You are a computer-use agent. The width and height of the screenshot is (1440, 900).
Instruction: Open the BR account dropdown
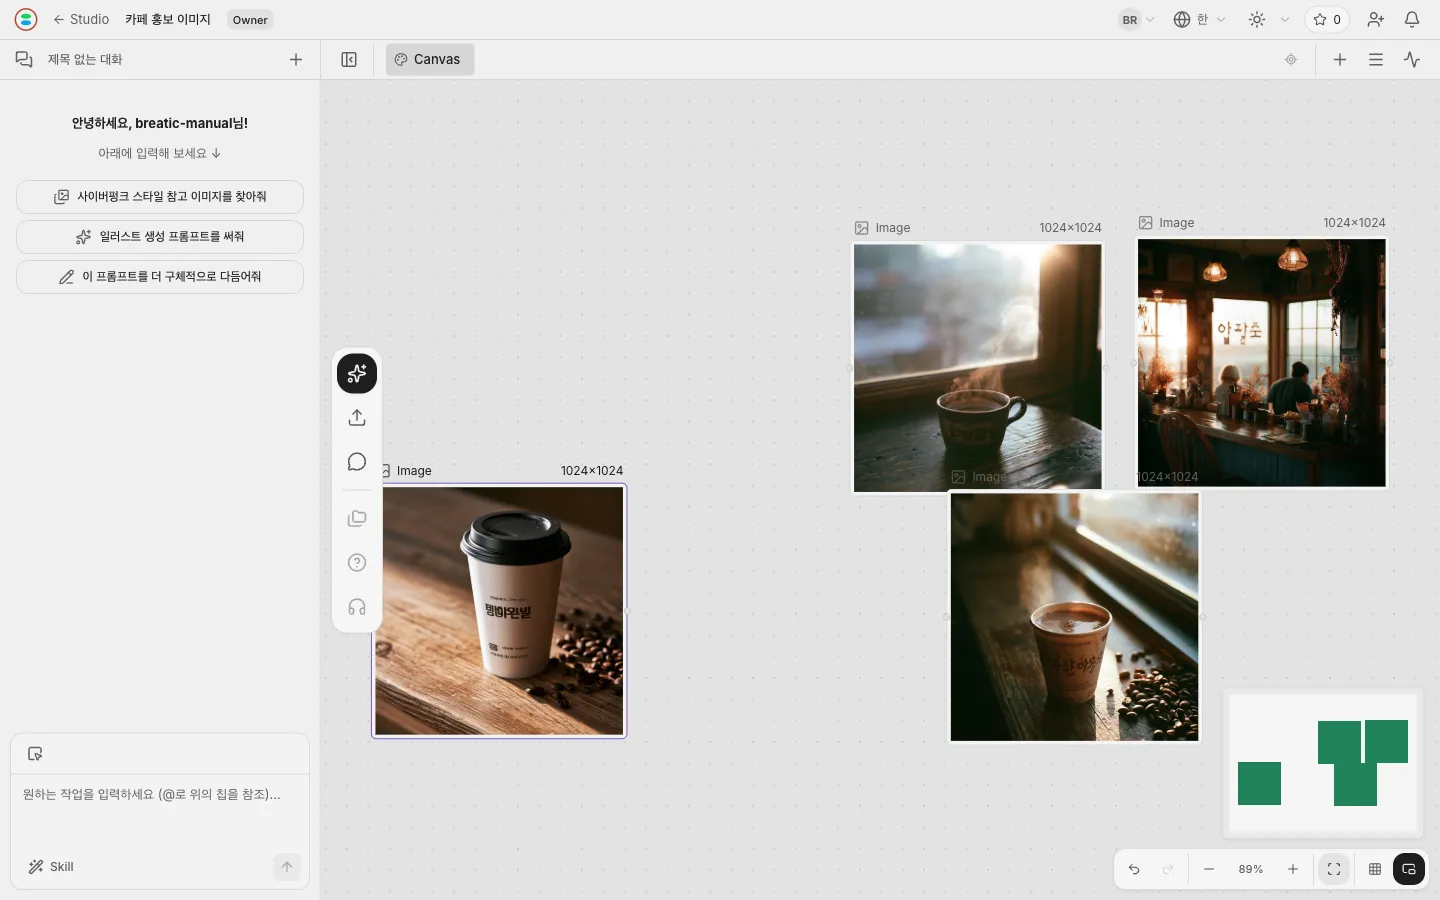1137,20
